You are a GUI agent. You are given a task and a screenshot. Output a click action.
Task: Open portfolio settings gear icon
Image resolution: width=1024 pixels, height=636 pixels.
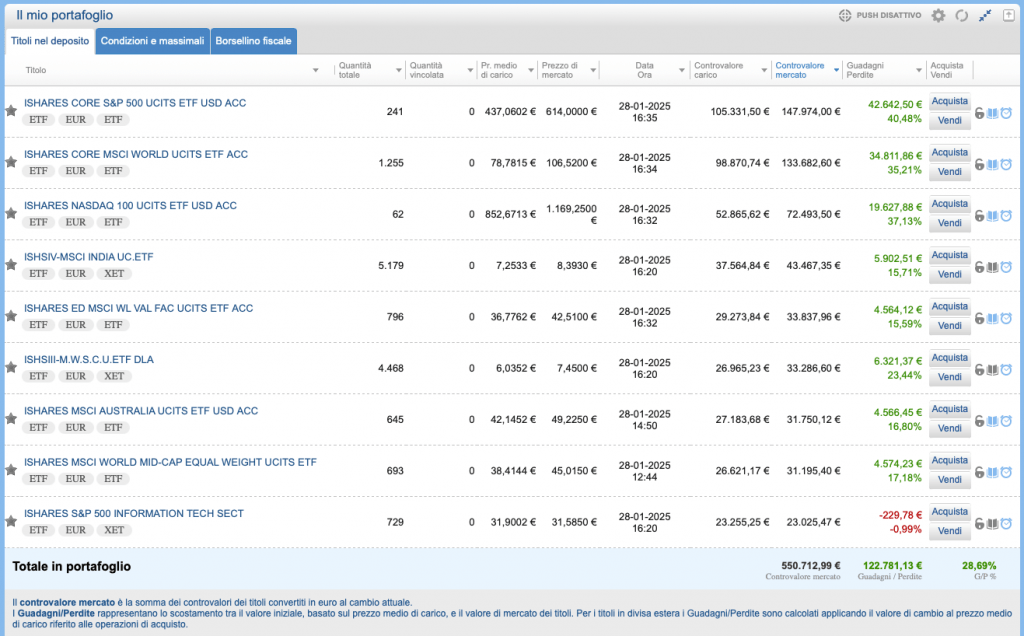tap(938, 16)
